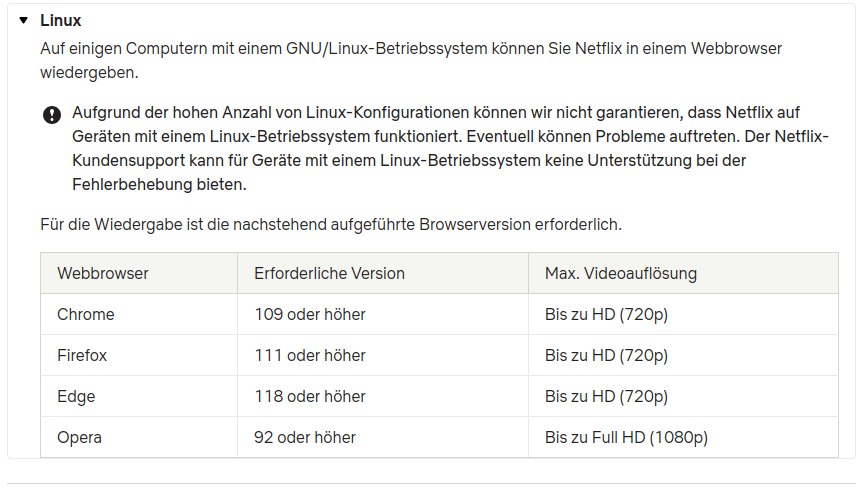Select the Firefox table cell
Viewport: 863px width, 494px height.
(x=139, y=355)
